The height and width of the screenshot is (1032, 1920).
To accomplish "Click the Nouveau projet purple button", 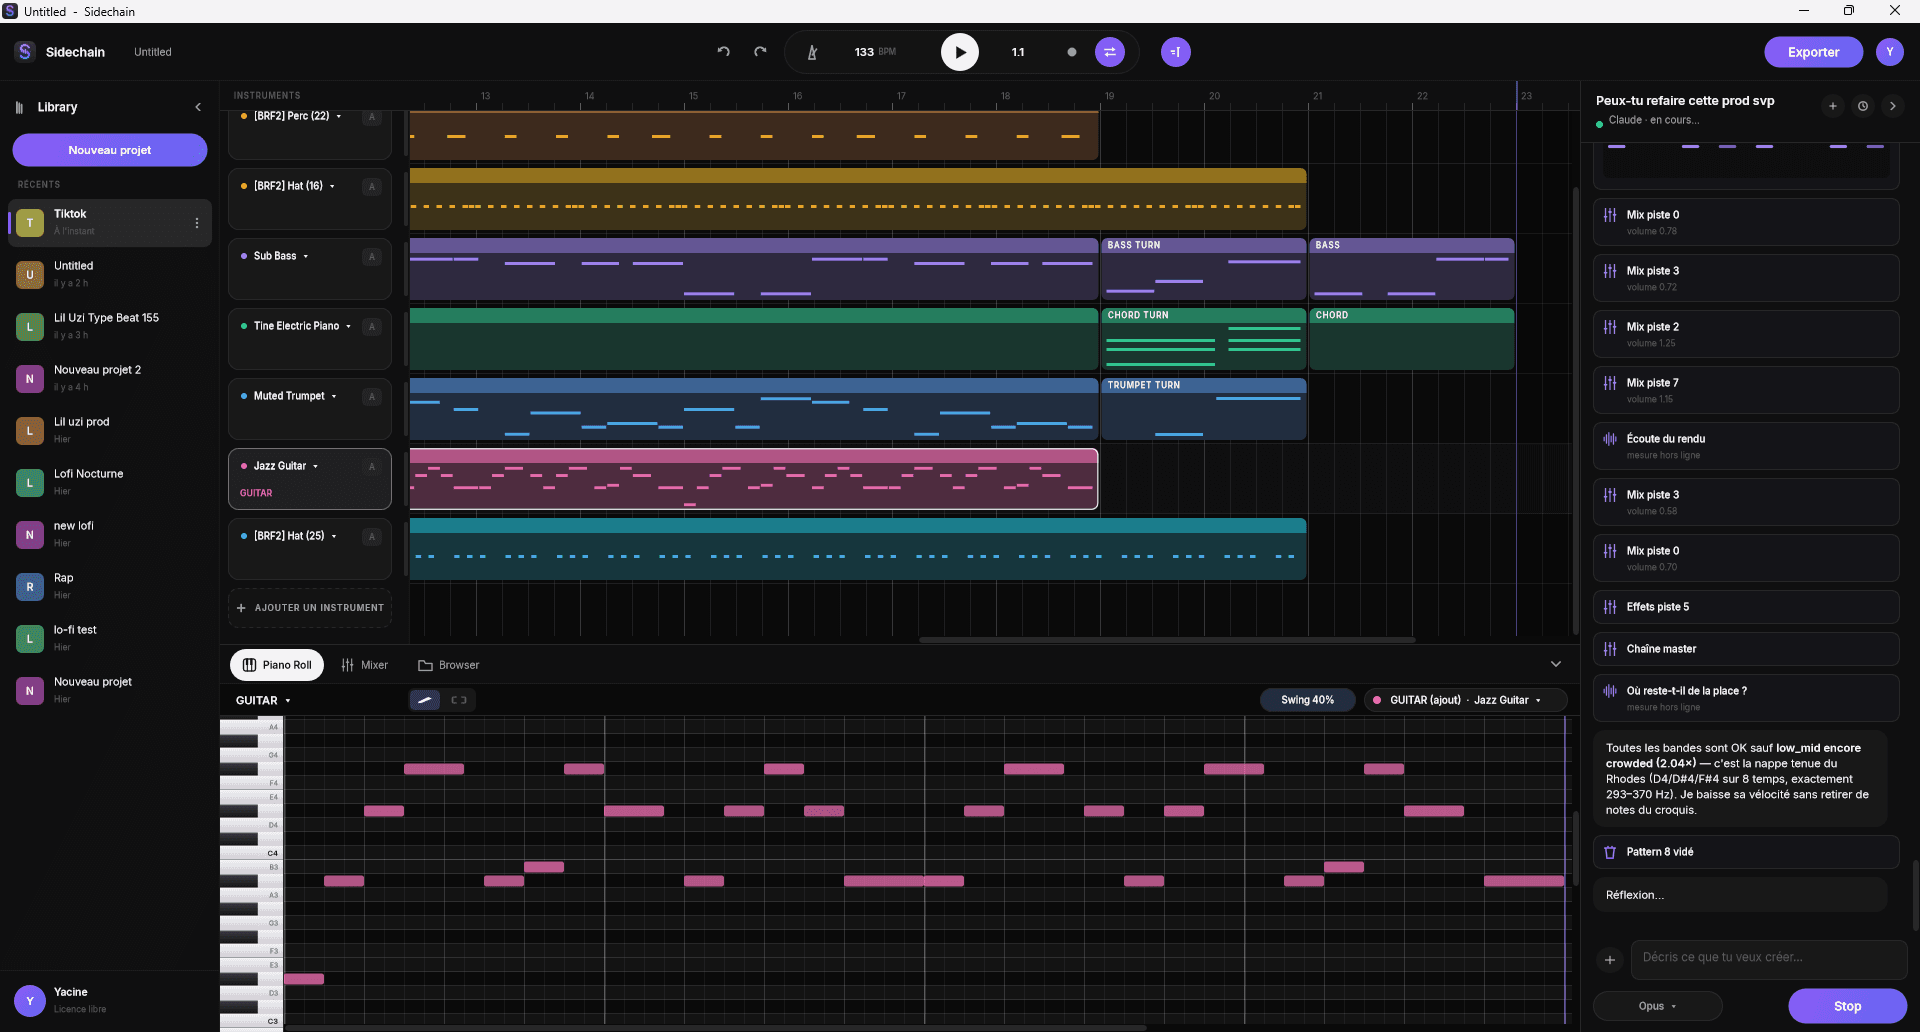I will tap(110, 150).
